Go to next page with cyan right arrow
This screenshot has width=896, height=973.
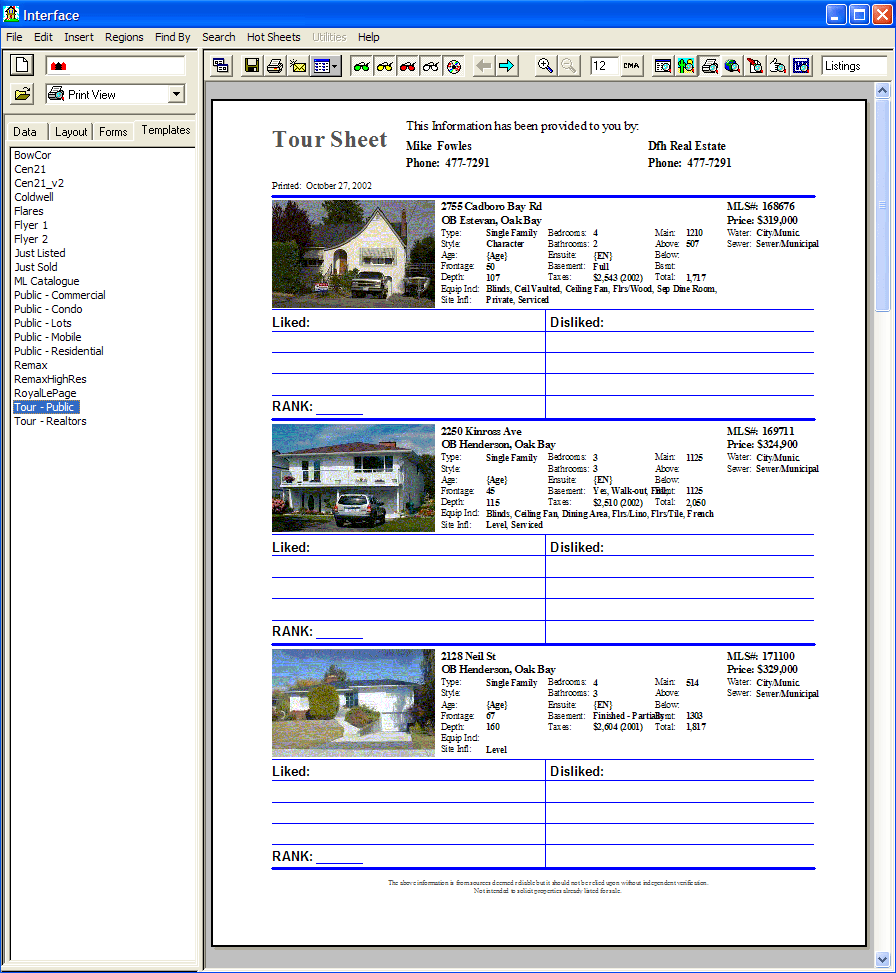click(507, 66)
